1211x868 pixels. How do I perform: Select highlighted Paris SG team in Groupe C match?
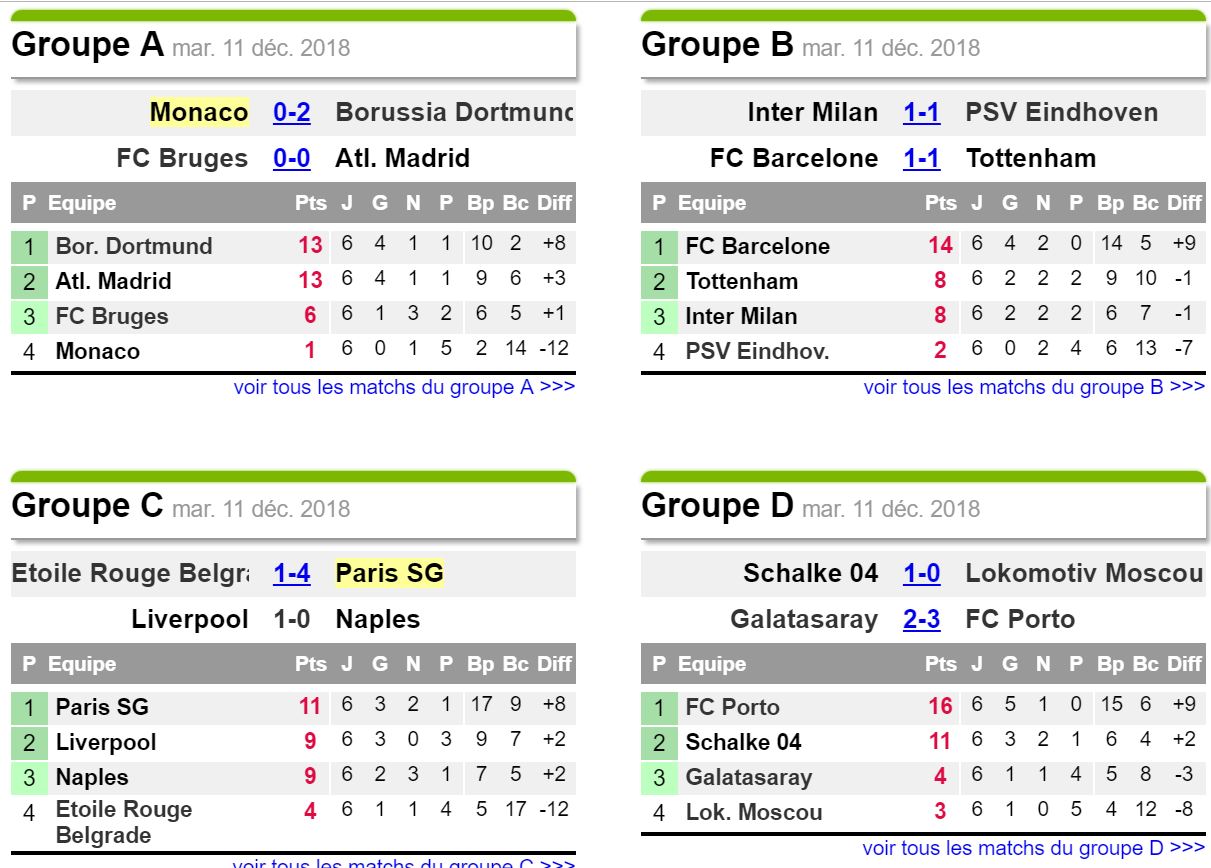[389, 573]
